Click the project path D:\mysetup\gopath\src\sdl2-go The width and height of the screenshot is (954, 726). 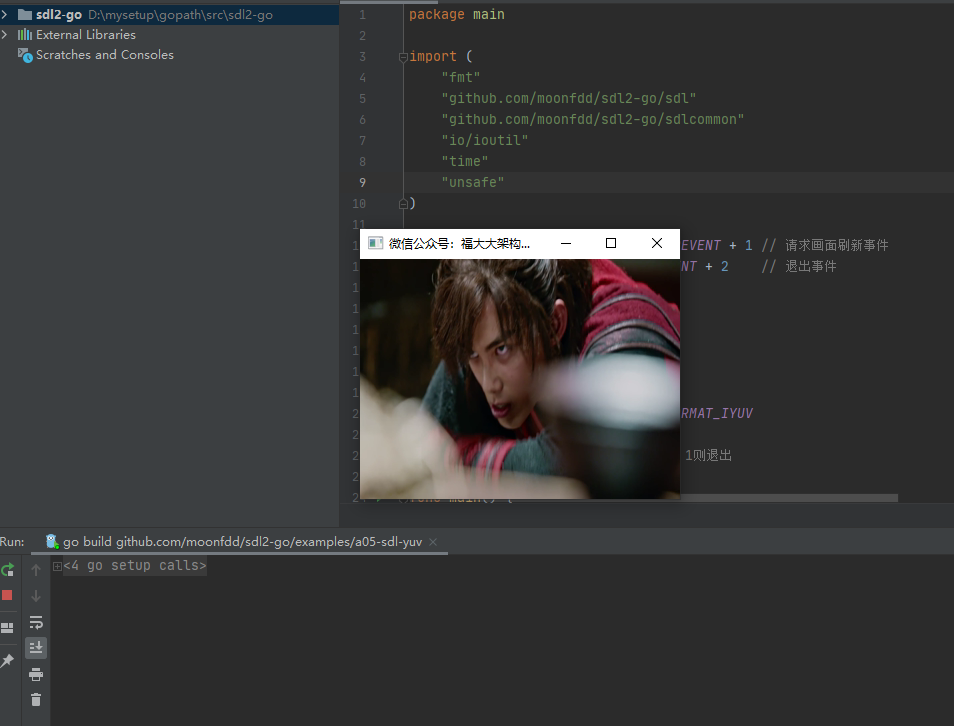(180, 15)
